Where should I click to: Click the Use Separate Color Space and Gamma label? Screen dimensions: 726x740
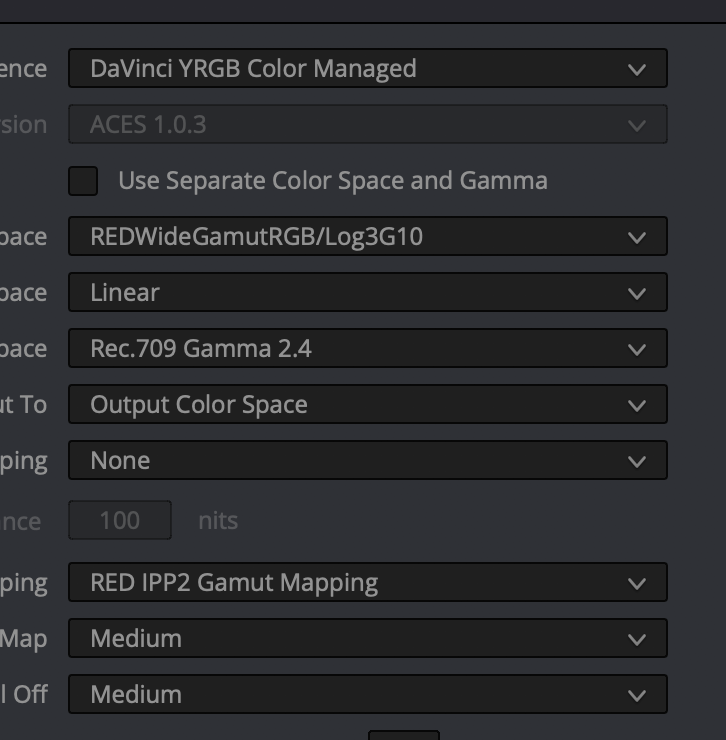333,181
